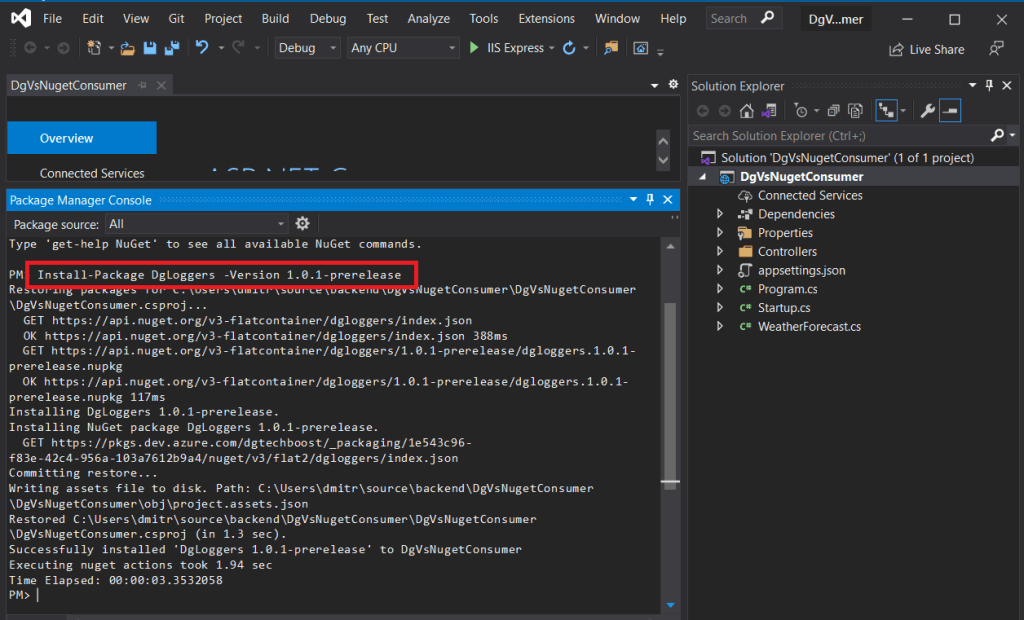This screenshot has height=620, width=1024.
Task: Pin the Solution Explorer panel
Action: [x=989, y=86]
